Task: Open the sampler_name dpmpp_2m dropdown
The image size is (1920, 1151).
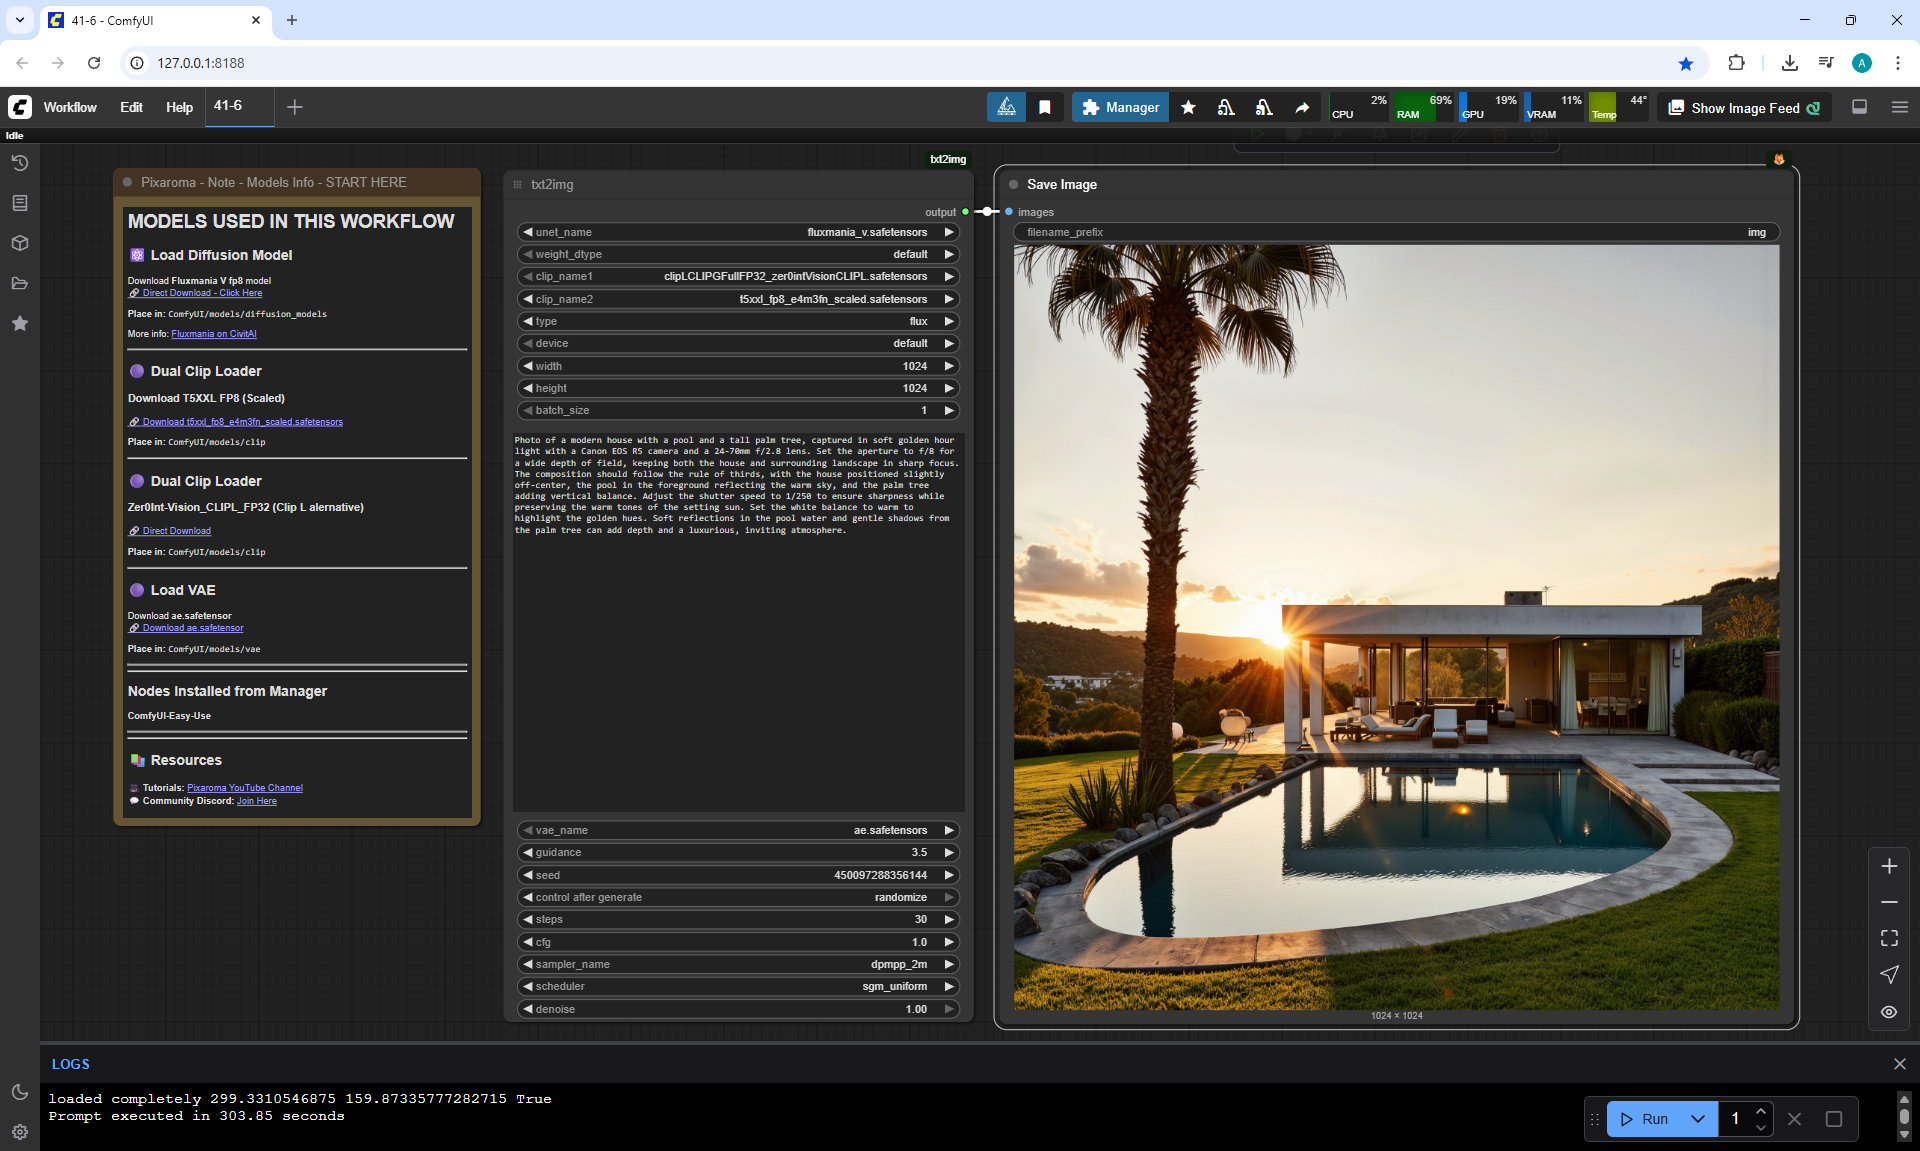Action: 738,964
